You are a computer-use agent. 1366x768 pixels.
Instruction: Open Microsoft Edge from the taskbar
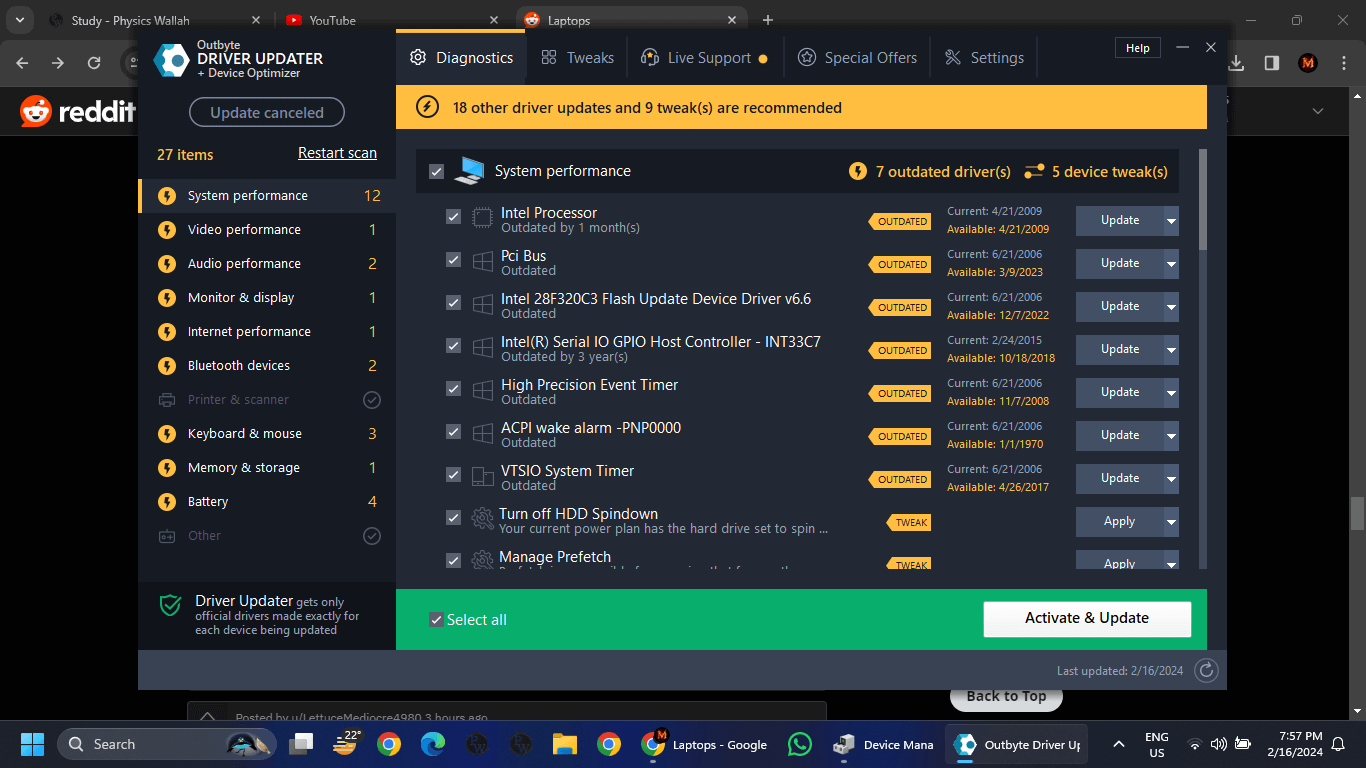coord(432,744)
